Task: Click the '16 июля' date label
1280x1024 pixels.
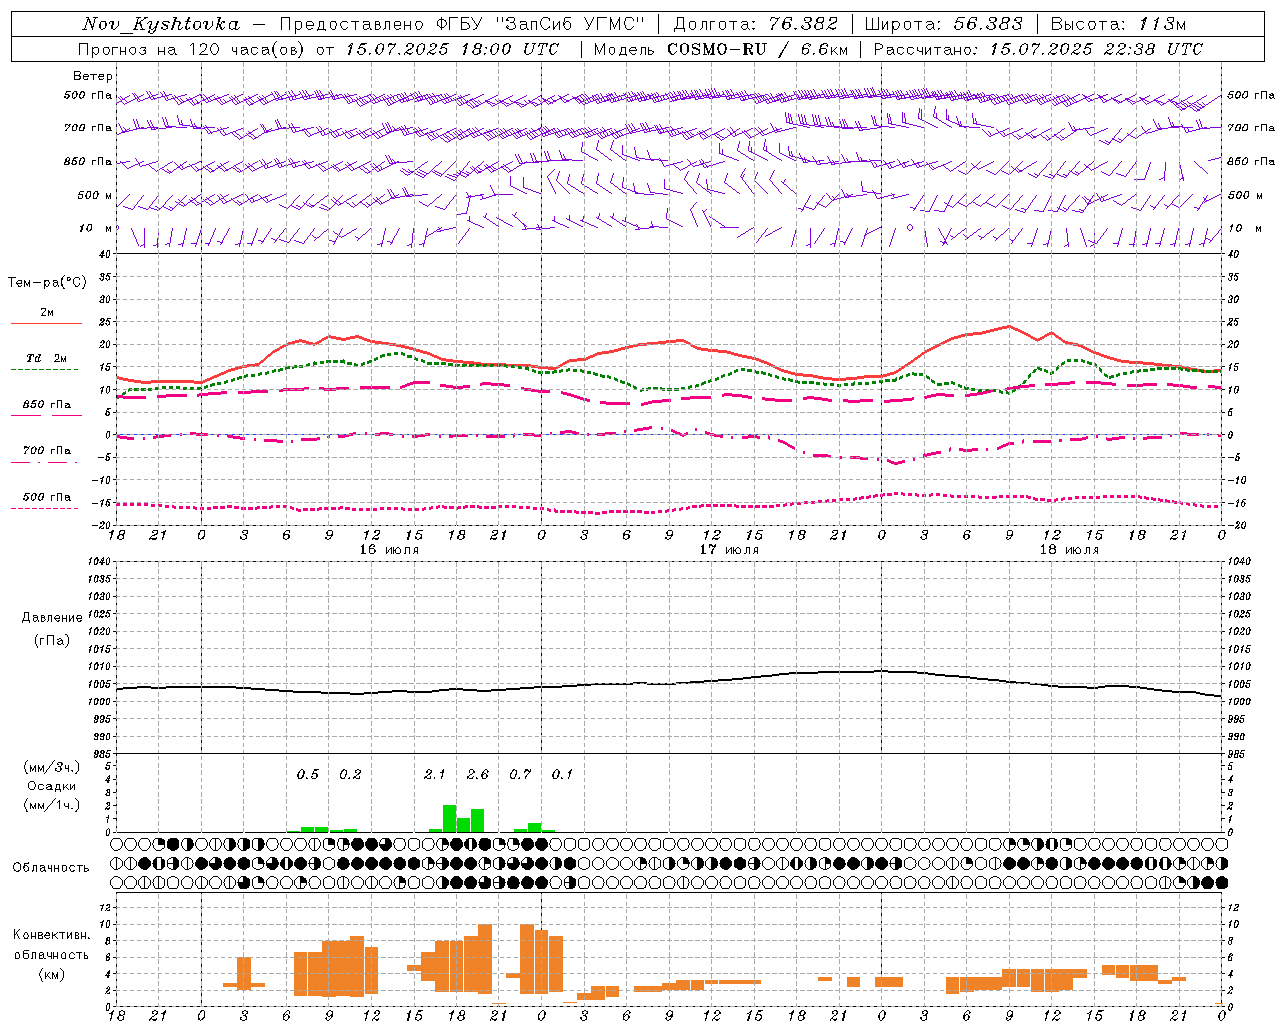Action: click(x=389, y=550)
